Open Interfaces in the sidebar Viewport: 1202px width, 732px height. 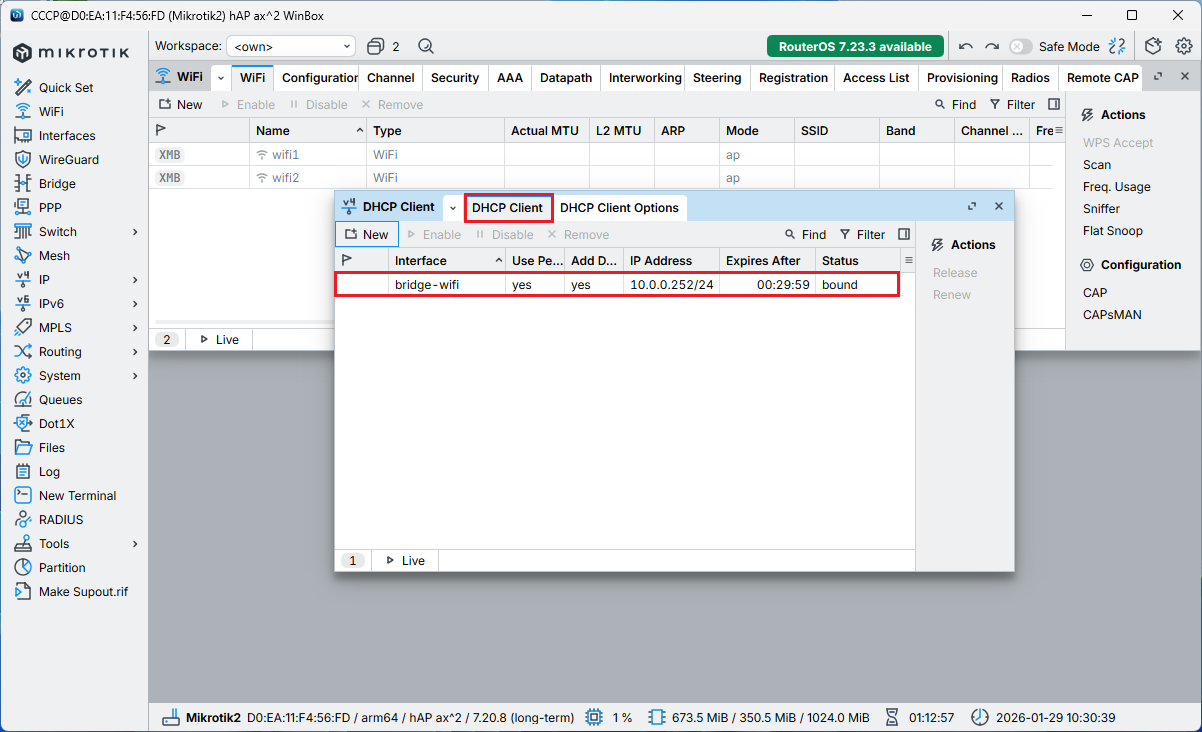[x=67, y=136]
